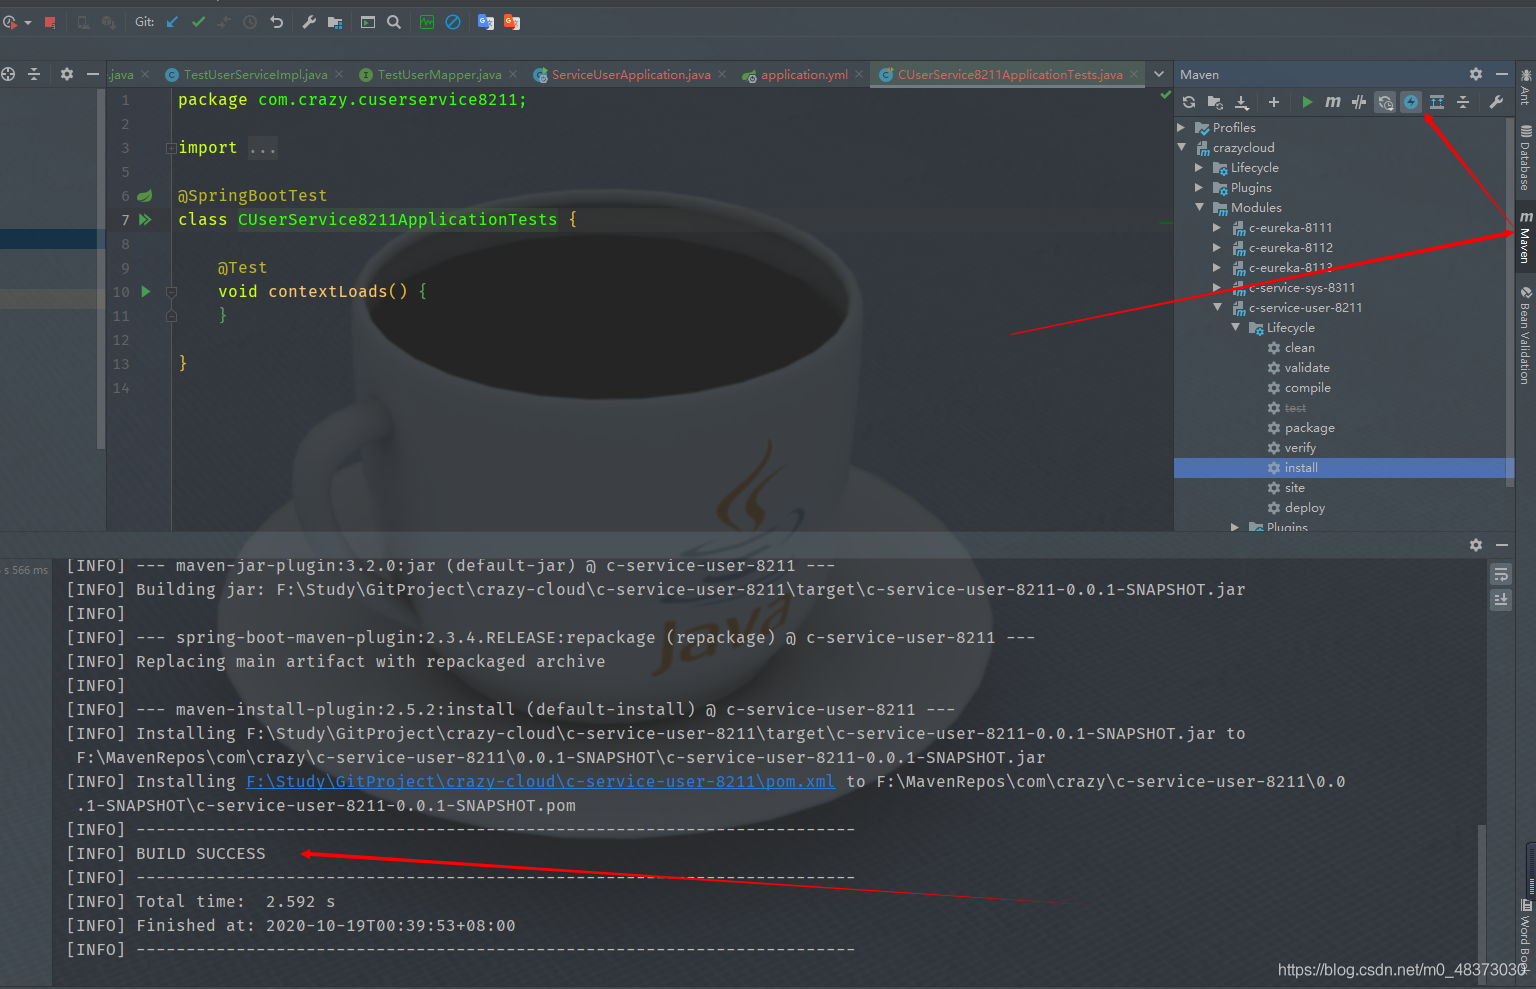Image resolution: width=1536 pixels, height=989 pixels.
Task: Toggle soft-wrap in the console output
Action: coord(1501,574)
